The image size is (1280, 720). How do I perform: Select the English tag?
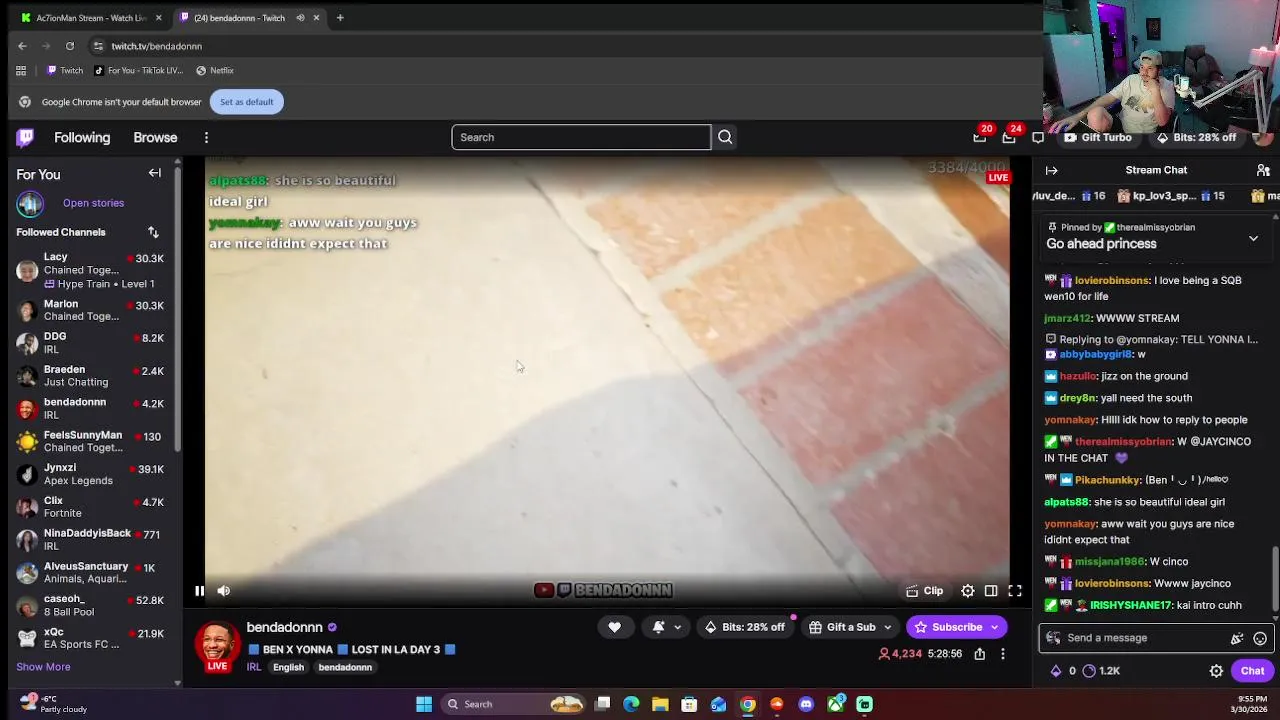pos(288,667)
